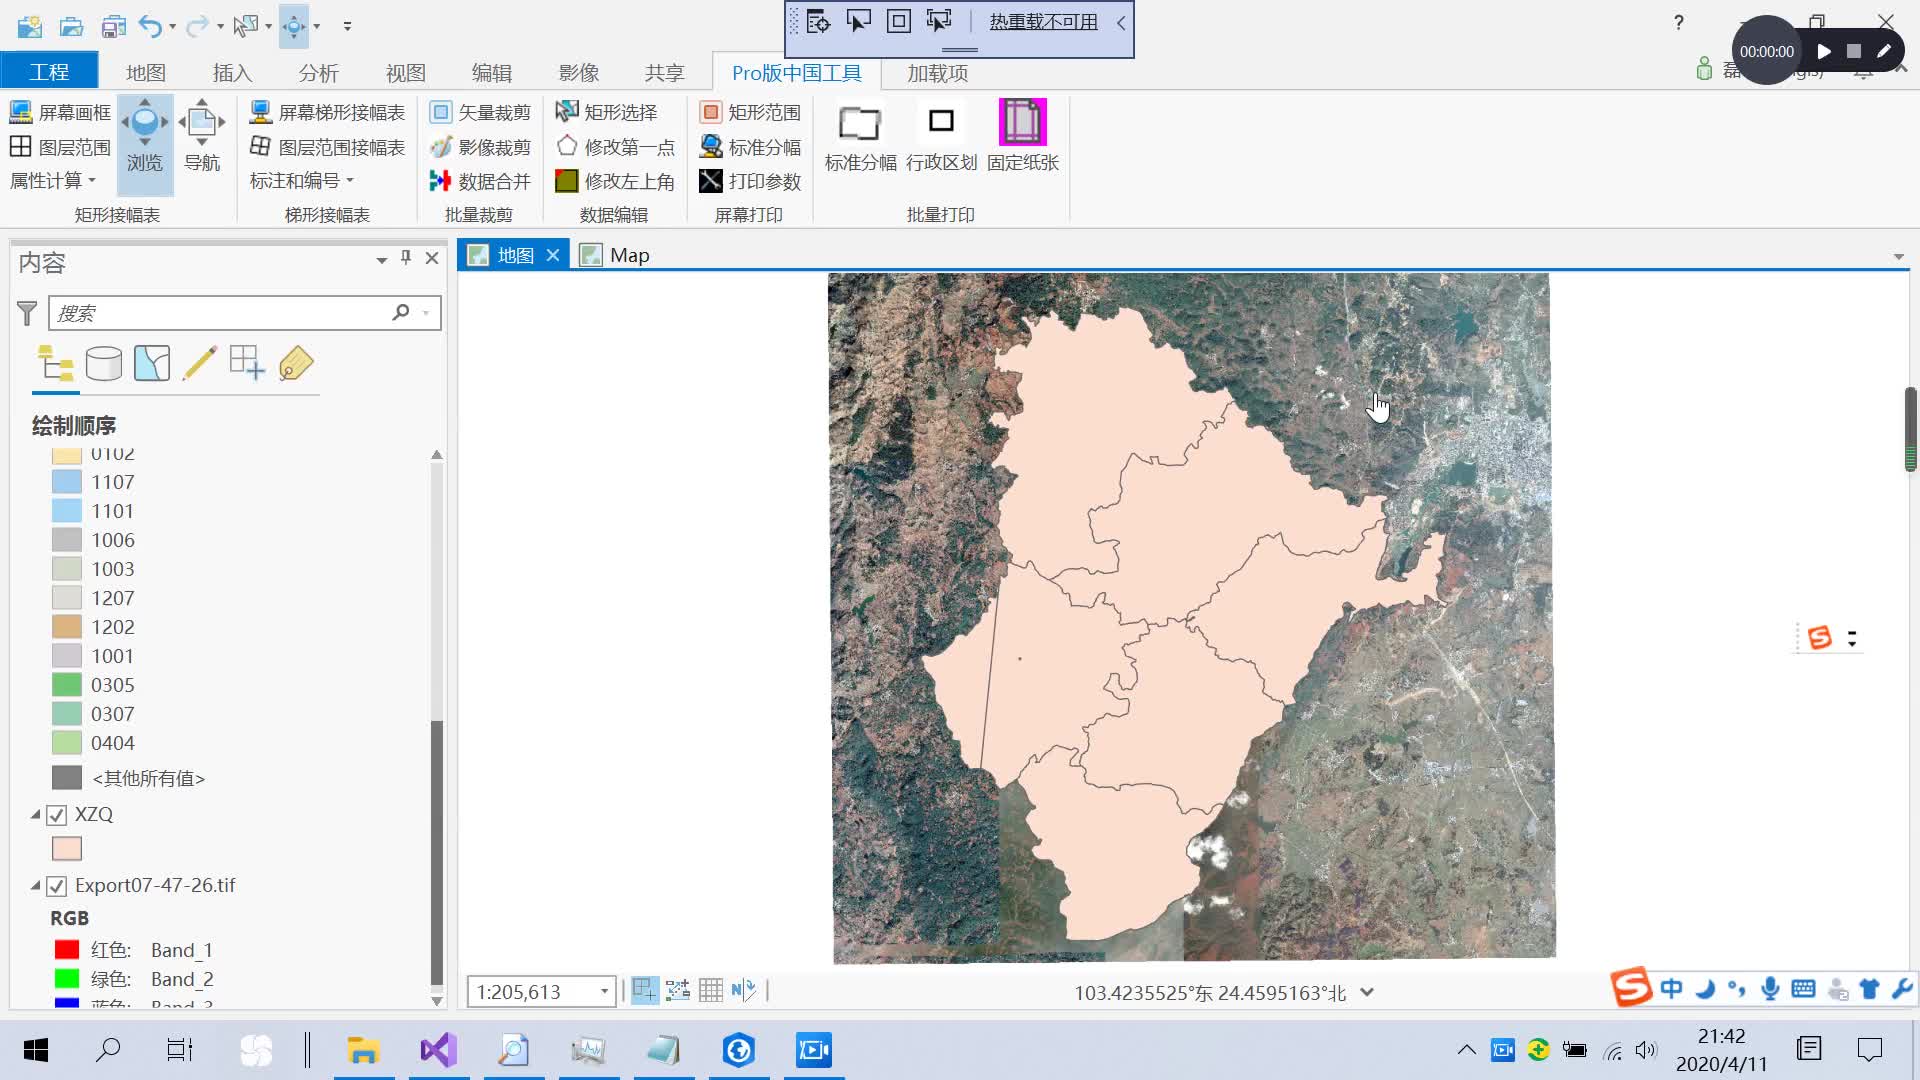
Task: Click the 打印参数 tool
Action: (x=751, y=181)
